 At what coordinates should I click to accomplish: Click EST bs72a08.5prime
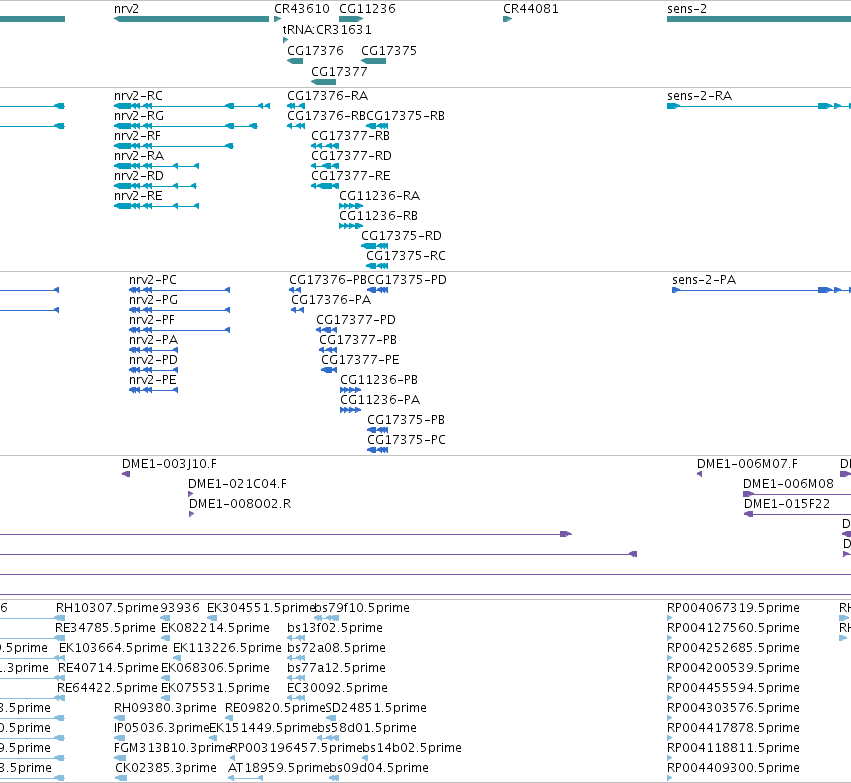[336, 648]
